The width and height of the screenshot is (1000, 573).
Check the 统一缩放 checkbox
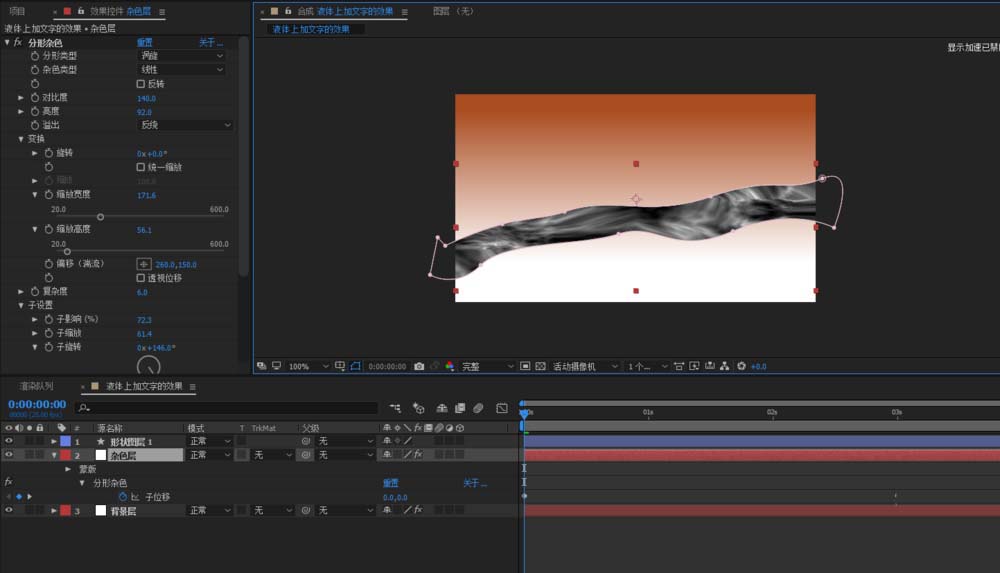140,167
